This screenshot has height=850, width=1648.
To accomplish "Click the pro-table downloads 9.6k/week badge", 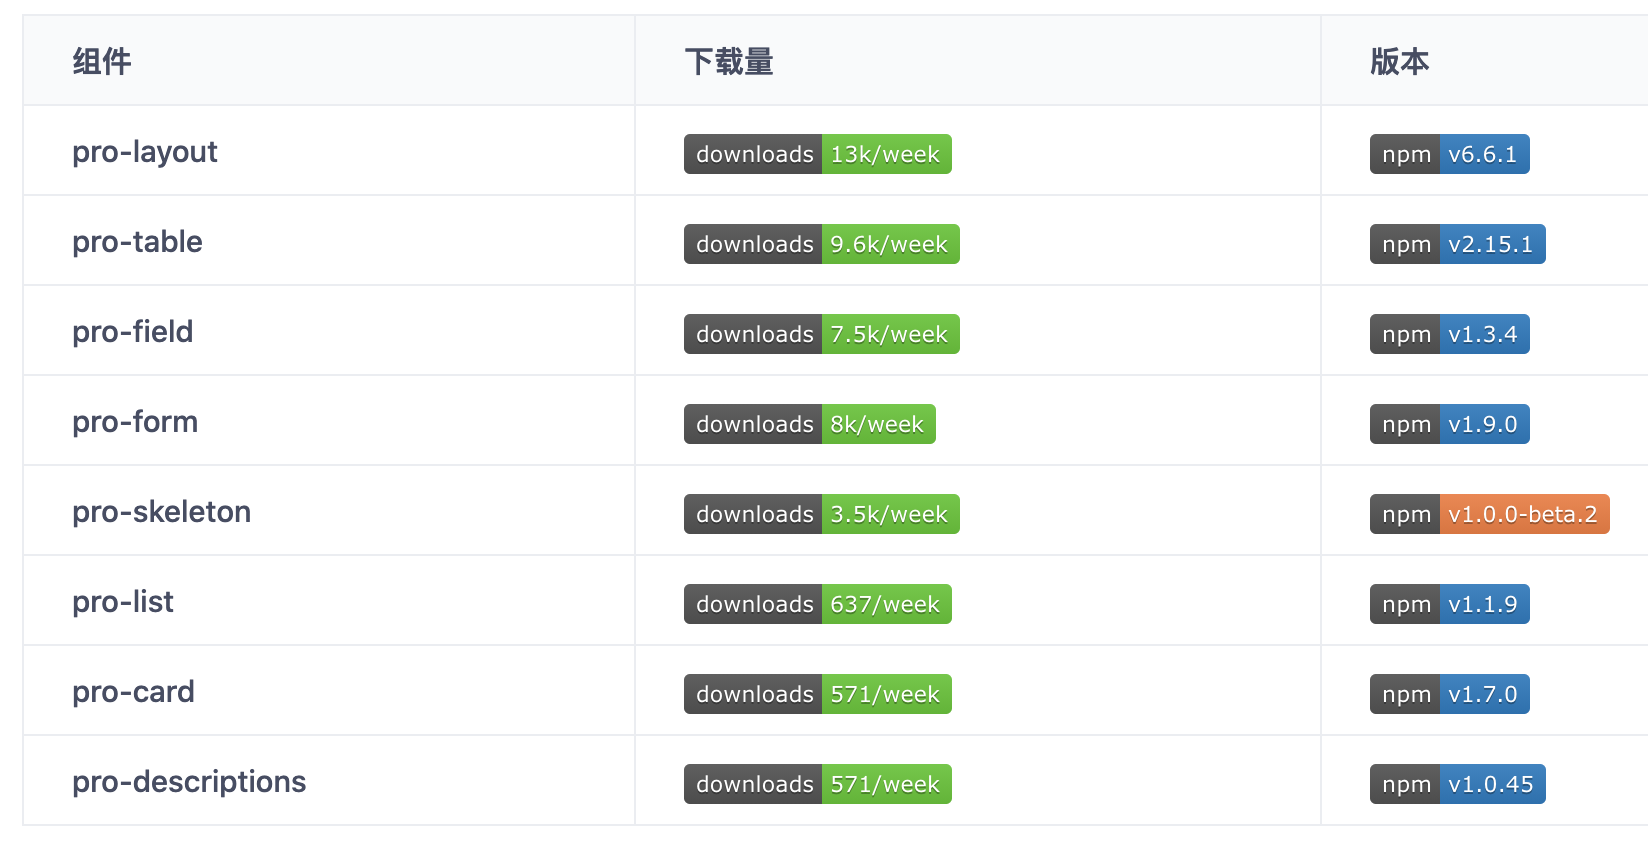I will coord(821,244).
